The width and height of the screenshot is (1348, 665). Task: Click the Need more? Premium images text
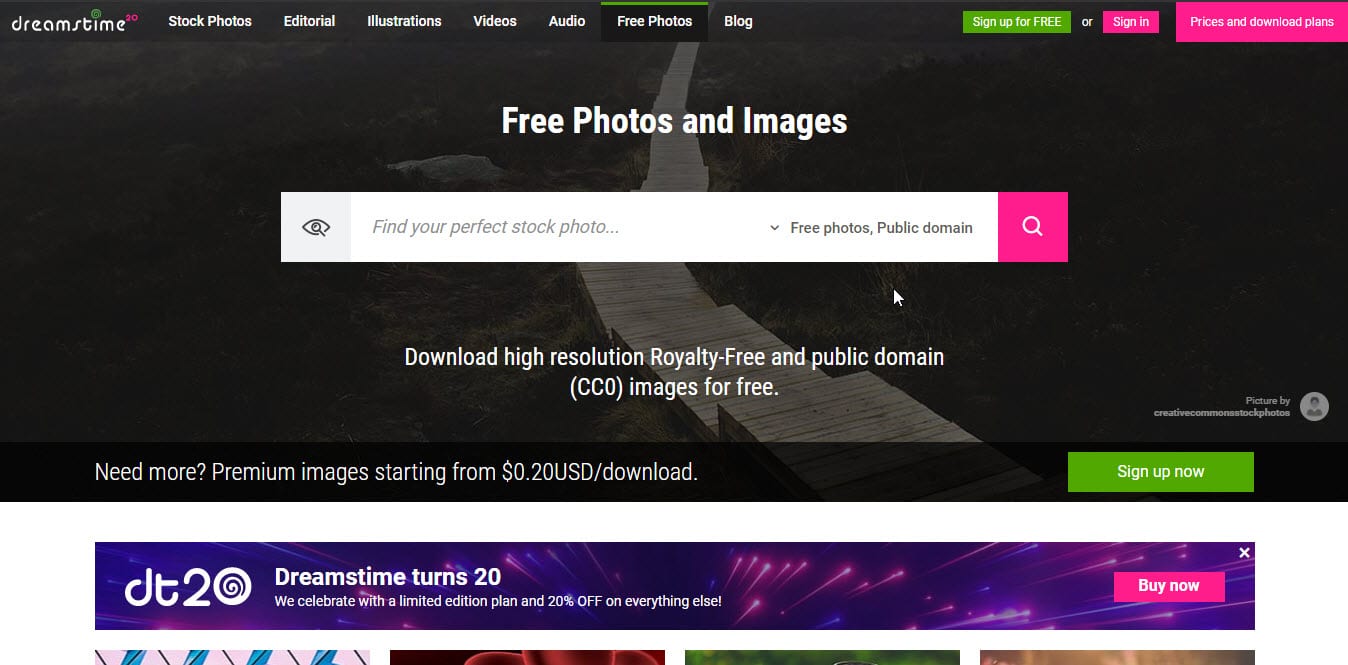click(x=396, y=472)
